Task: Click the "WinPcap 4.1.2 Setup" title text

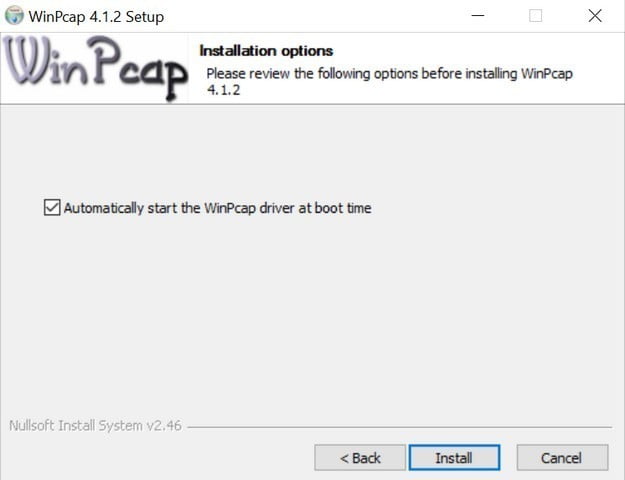Action: click(x=96, y=17)
